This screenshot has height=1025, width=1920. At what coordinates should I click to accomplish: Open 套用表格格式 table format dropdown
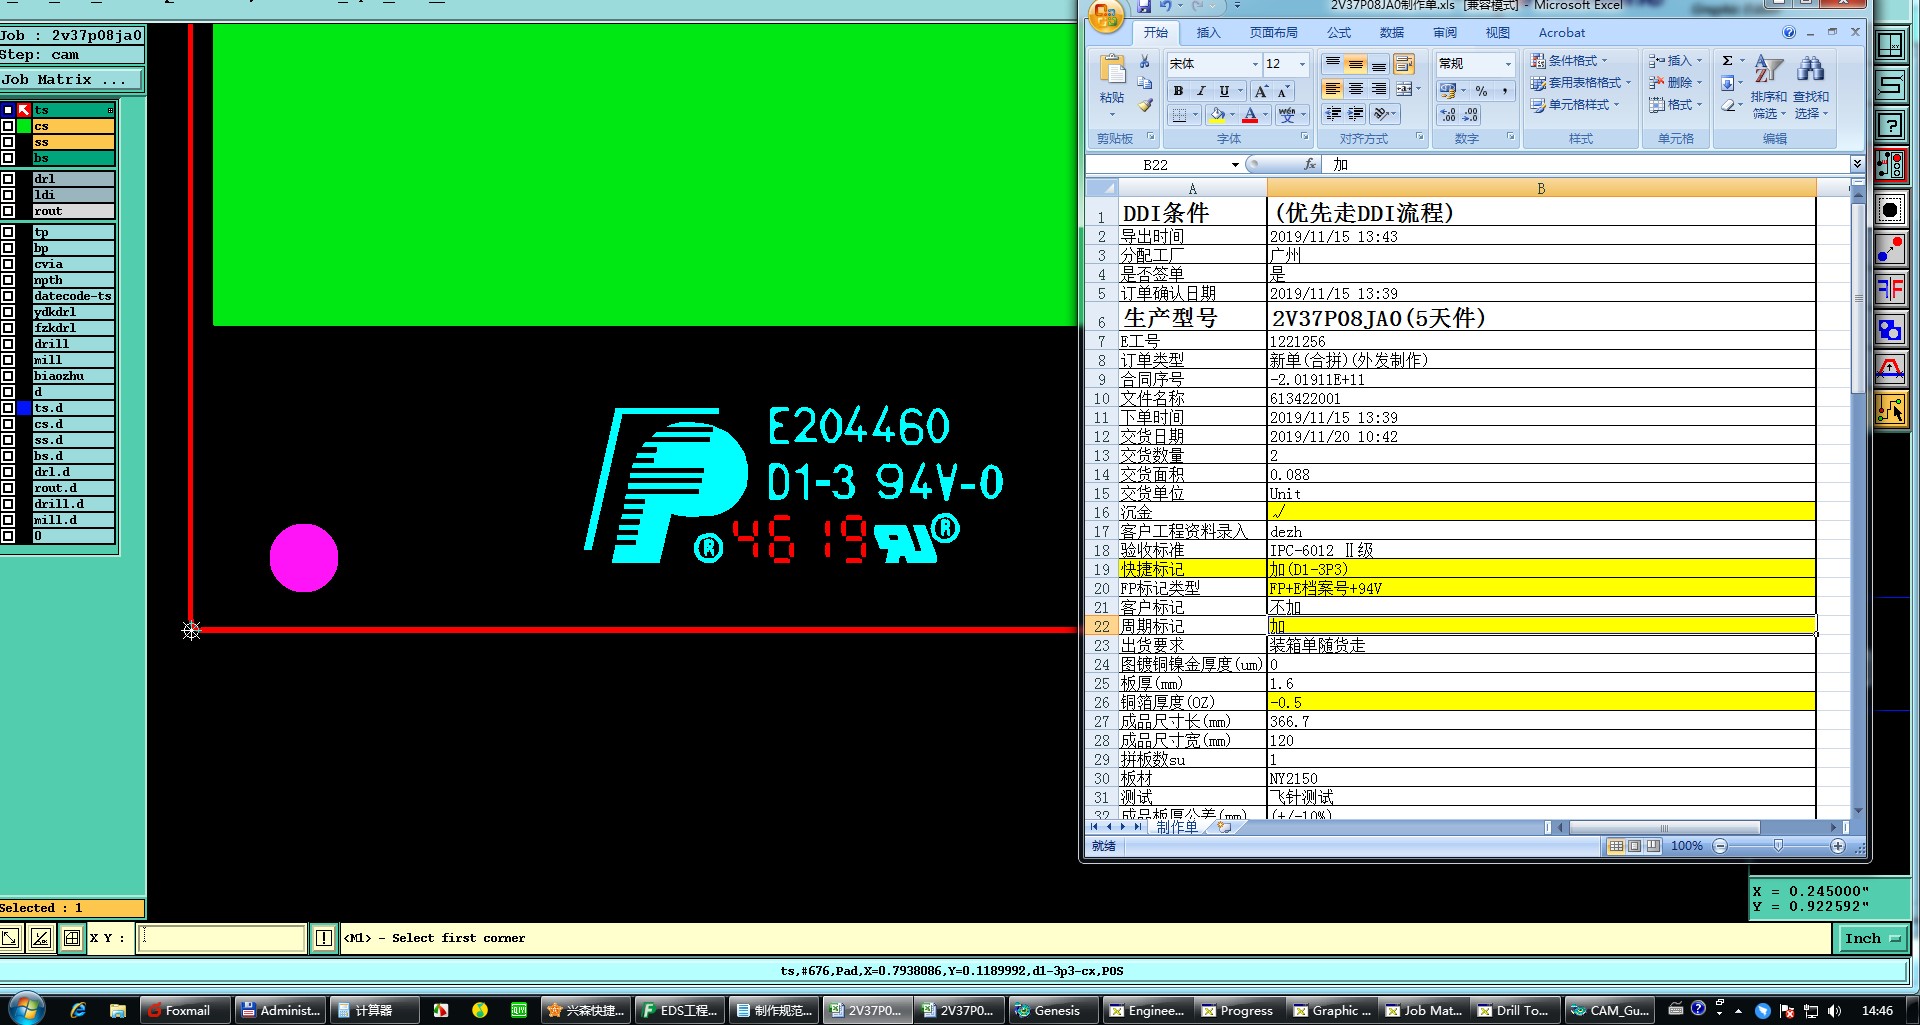1580,83
